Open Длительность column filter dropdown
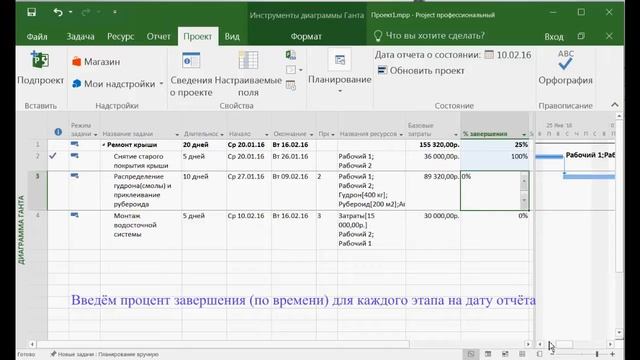The image size is (640, 360). (x=222, y=134)
